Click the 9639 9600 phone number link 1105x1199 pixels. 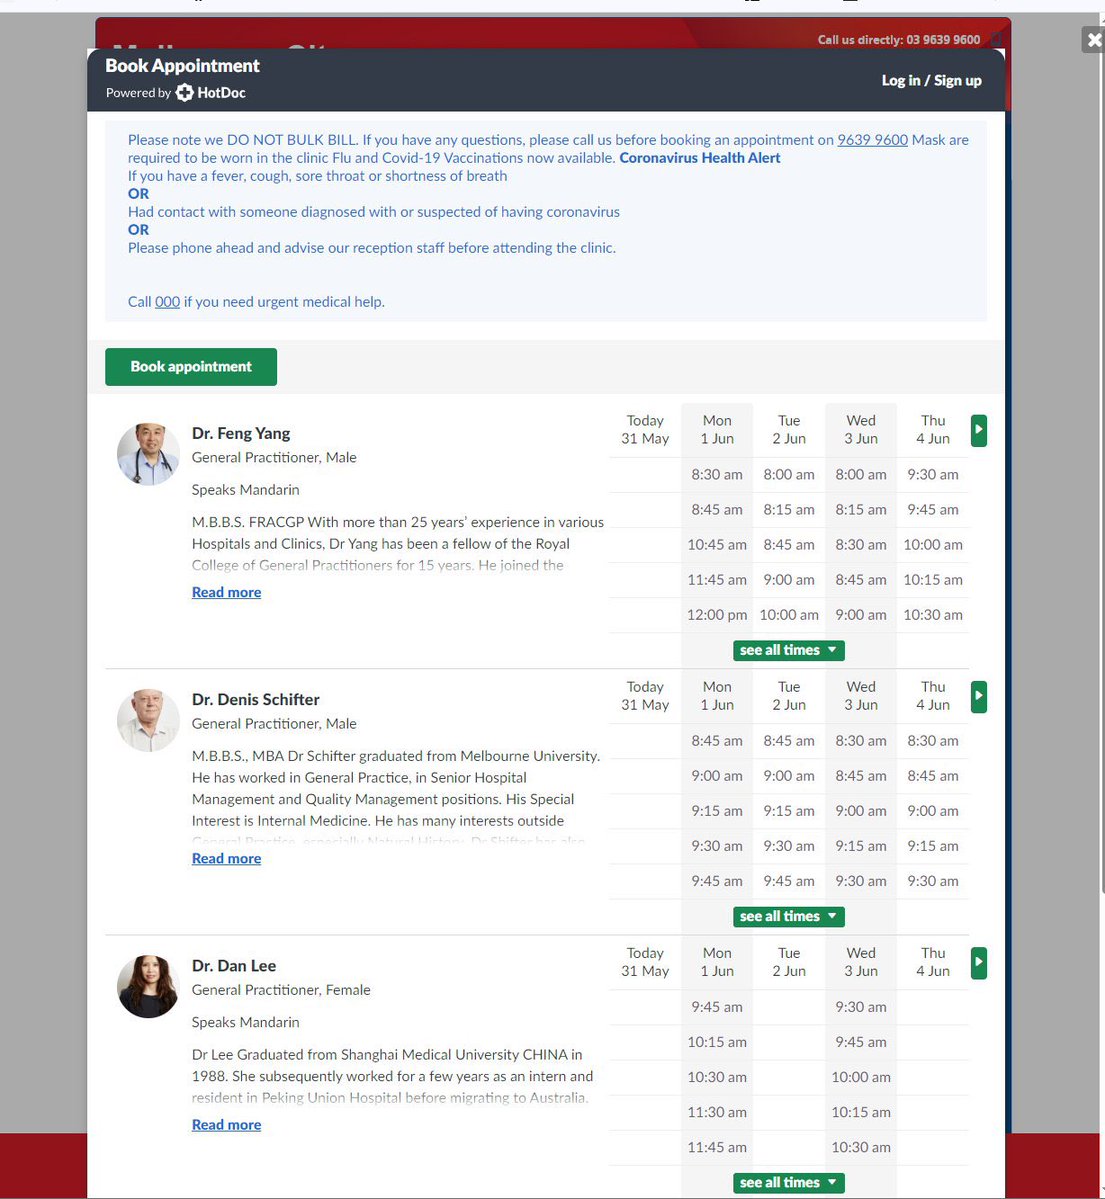click(x=873, y=140)
